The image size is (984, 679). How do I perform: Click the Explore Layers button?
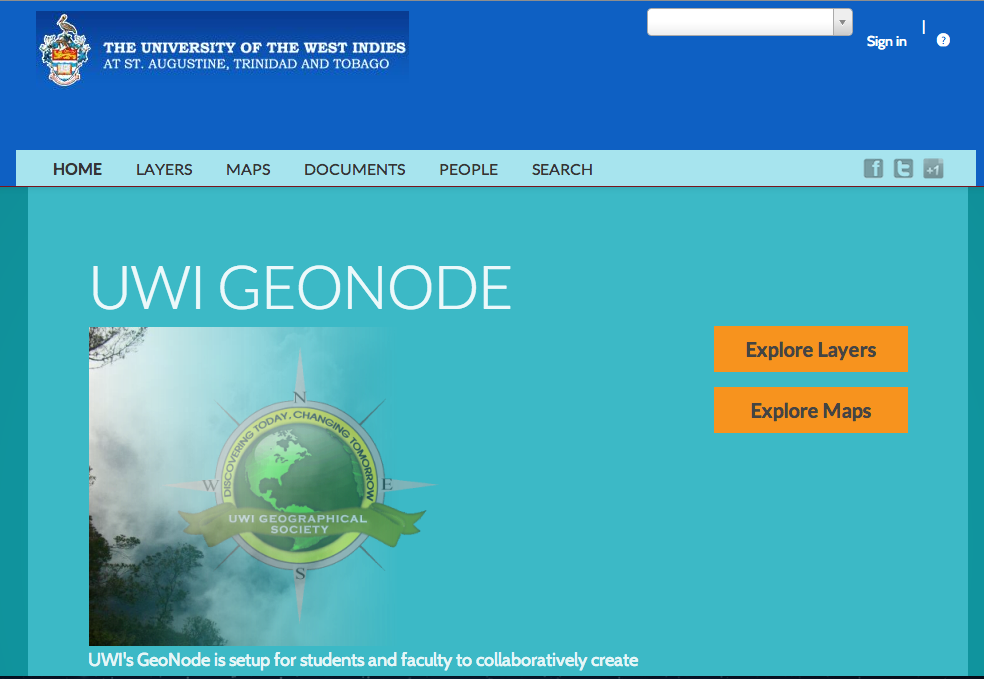(x=811, y=349)
